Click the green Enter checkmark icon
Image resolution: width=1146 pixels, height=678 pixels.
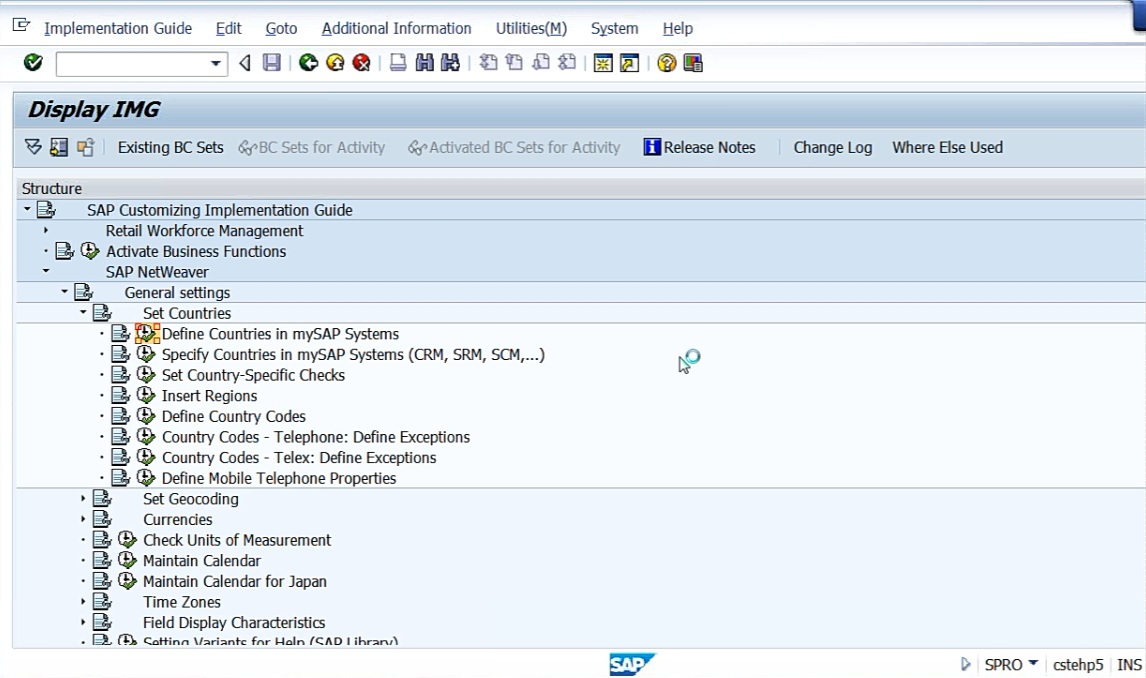point(33,63)
